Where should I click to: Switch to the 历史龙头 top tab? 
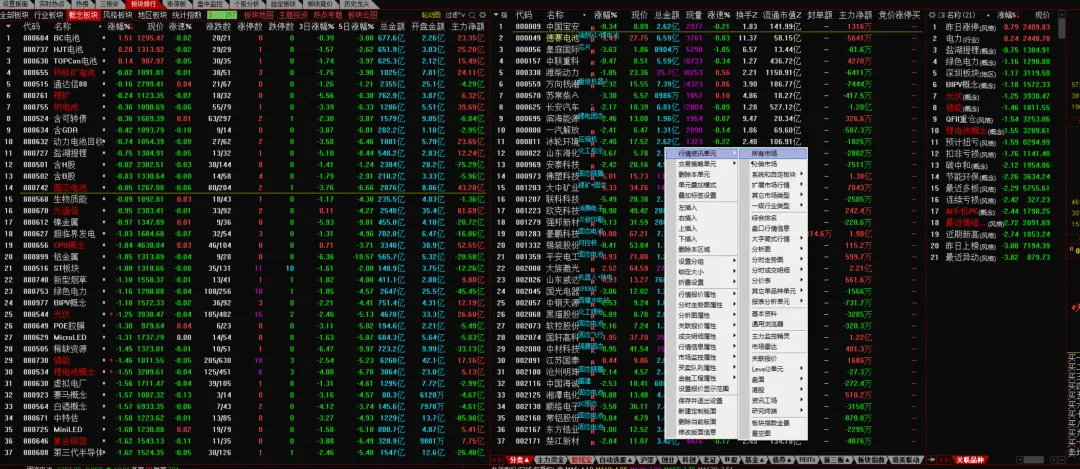point(359,3)
